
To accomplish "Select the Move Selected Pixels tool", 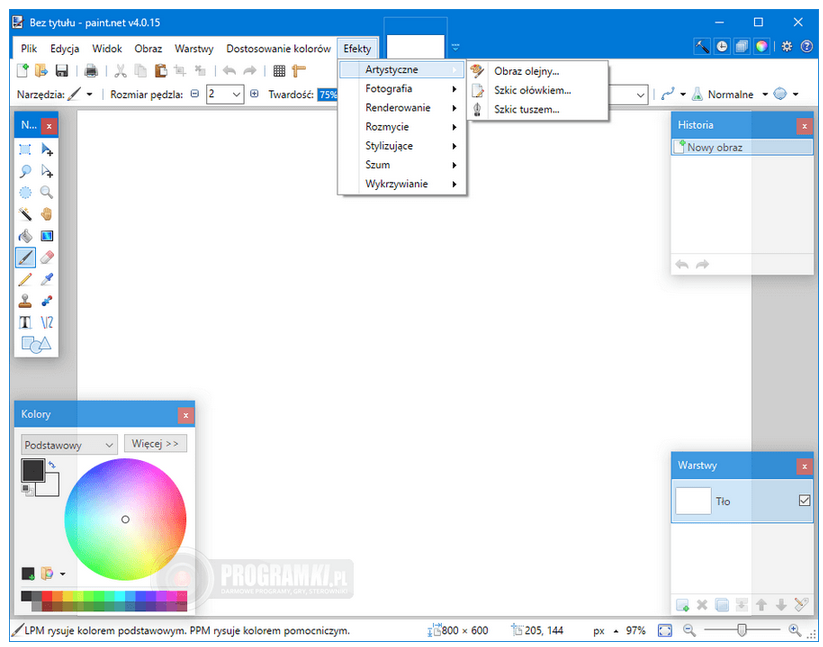I will (x=47, y=150).
